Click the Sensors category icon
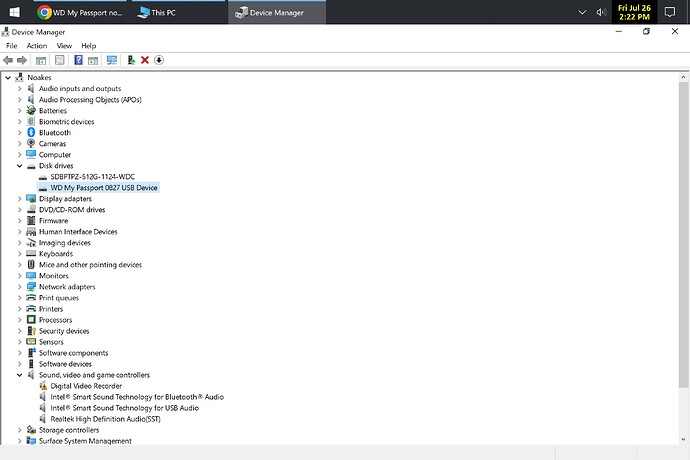The width and height of the screenshot is (690, 460). click(x=31, y=342)
